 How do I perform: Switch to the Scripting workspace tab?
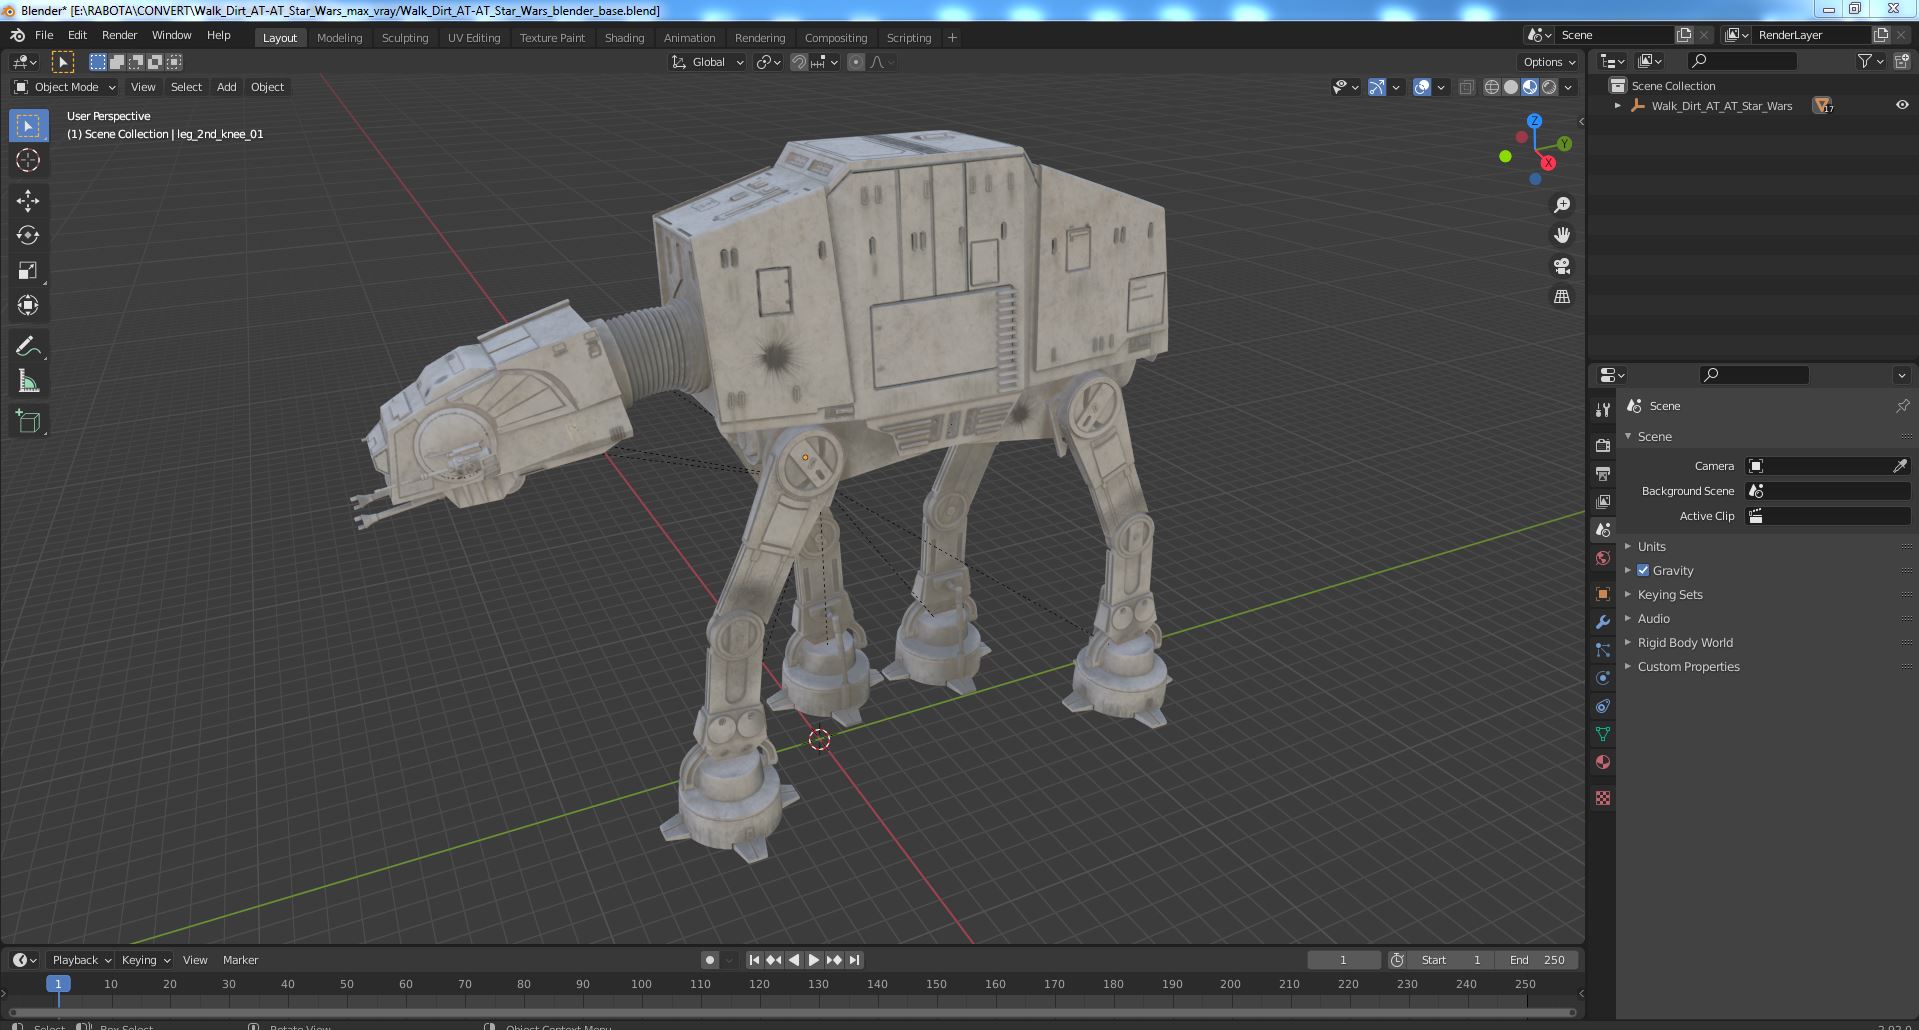coord(908,37)
